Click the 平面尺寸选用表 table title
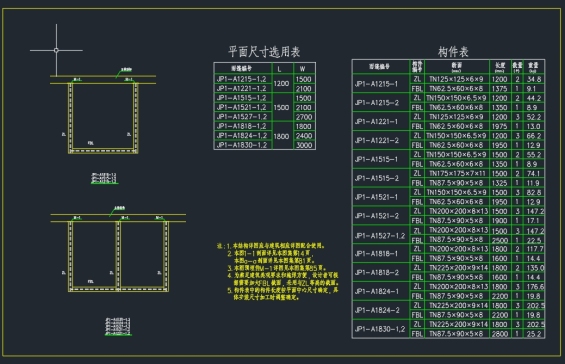Image resolution: width=565 pixels, height=364 pixels. [x=264, y=52]
